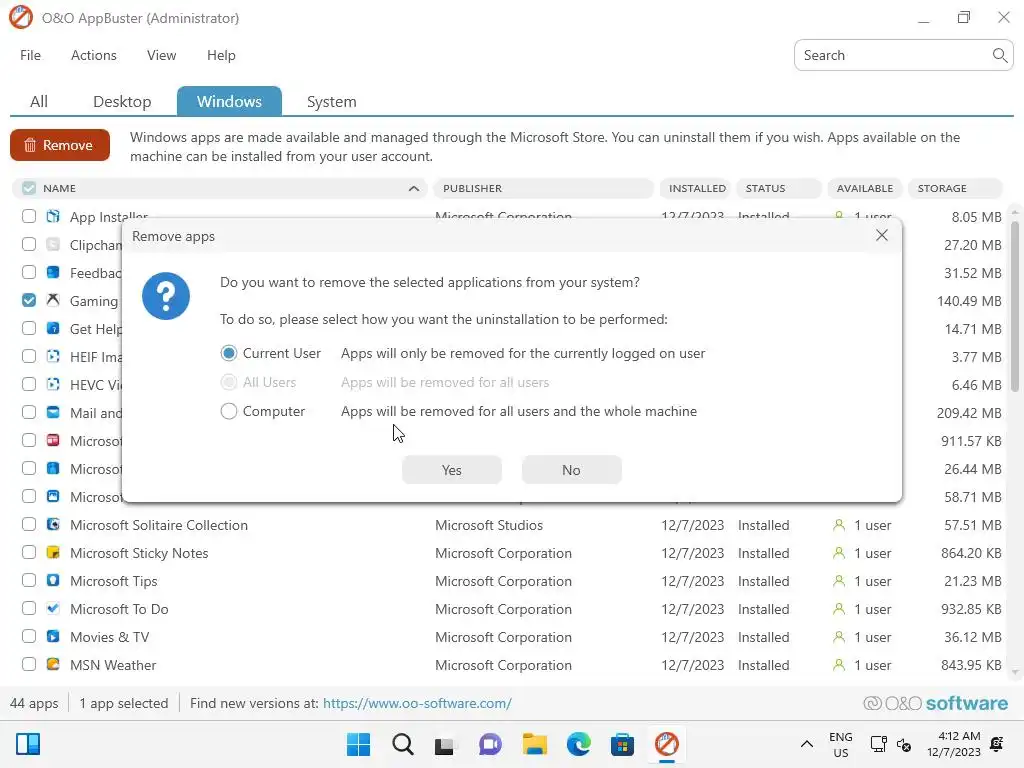The image size is (1024, 768).
Task: Confirm removal with Yes button
Action: click(451, 470)
